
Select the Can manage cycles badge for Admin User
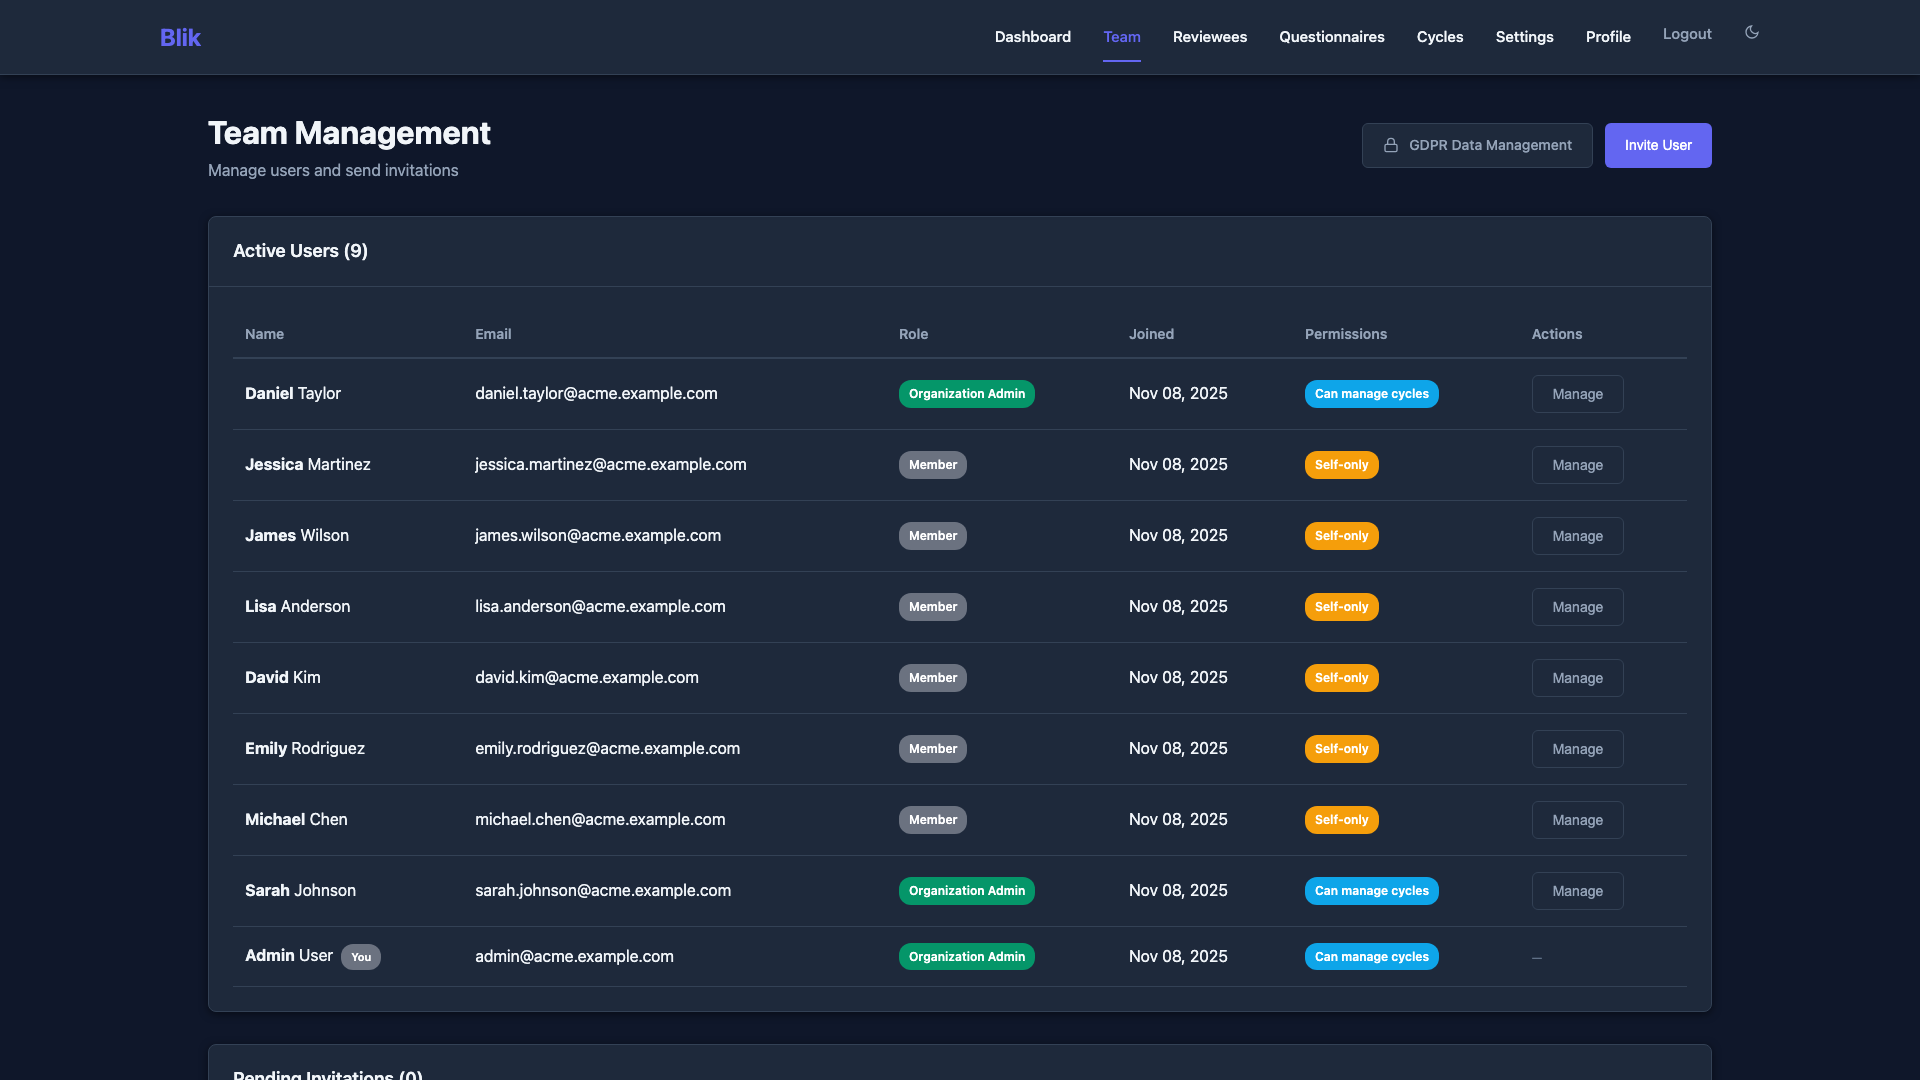[x=1371, y=956]
